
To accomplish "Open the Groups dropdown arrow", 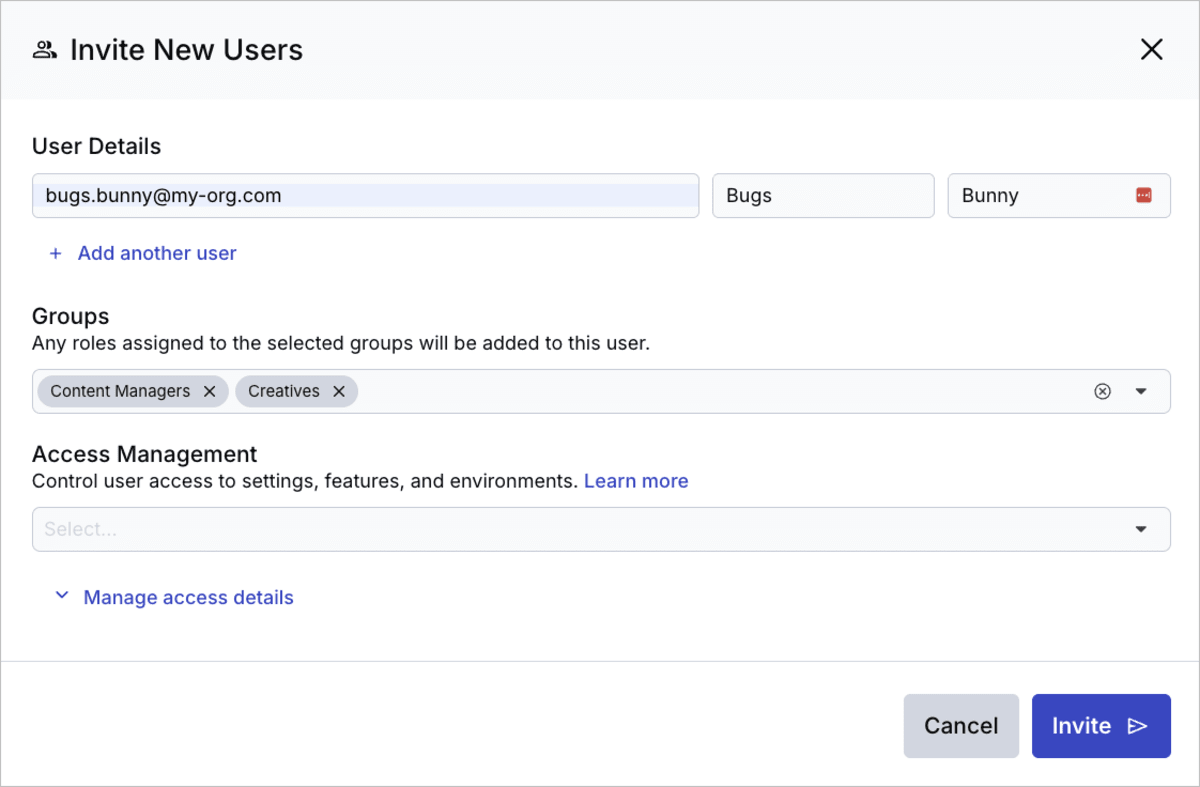I will 1141,391.
